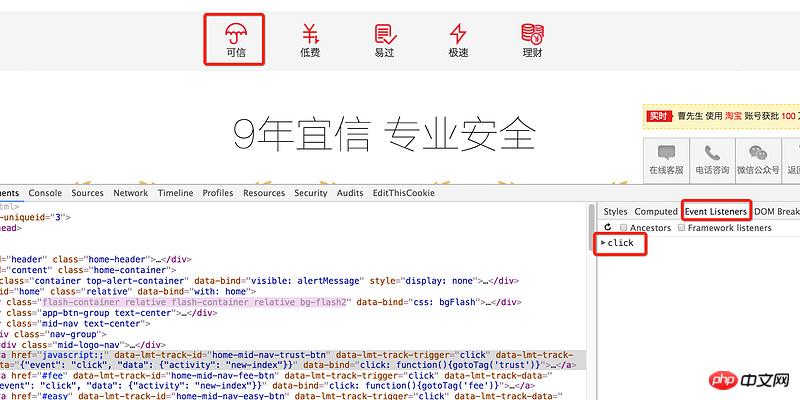Open the EditThisCookie tab
The width and height of the screenshot is (800, 400).
pos(404,193)
